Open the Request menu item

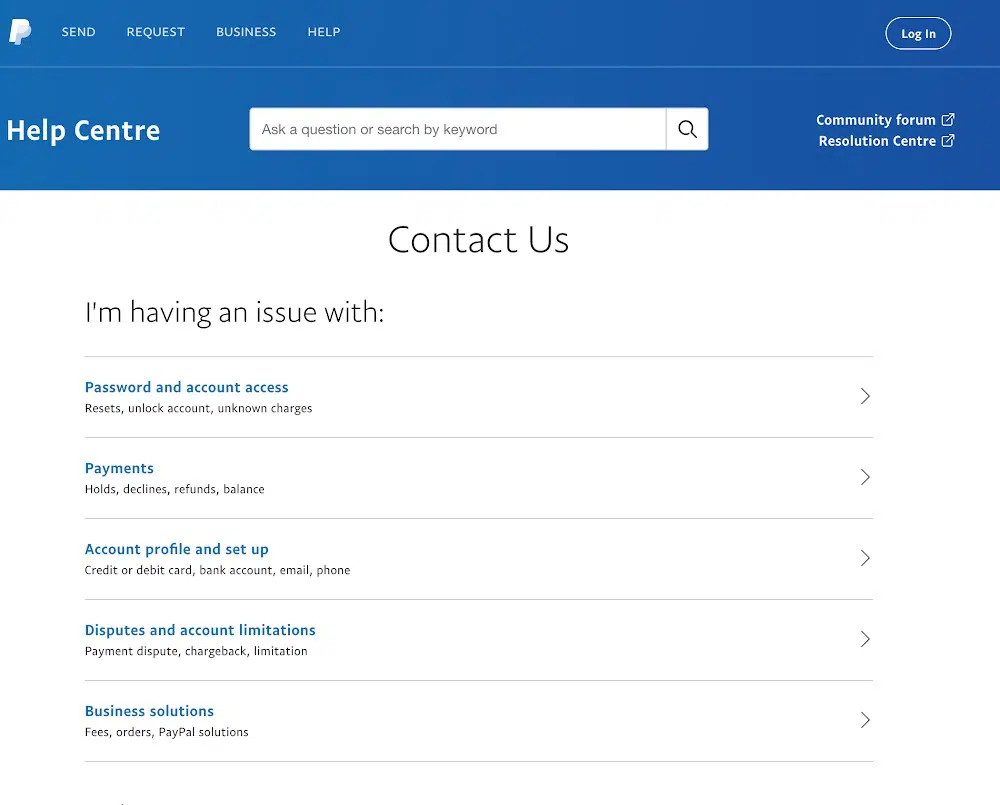point(155,32)
